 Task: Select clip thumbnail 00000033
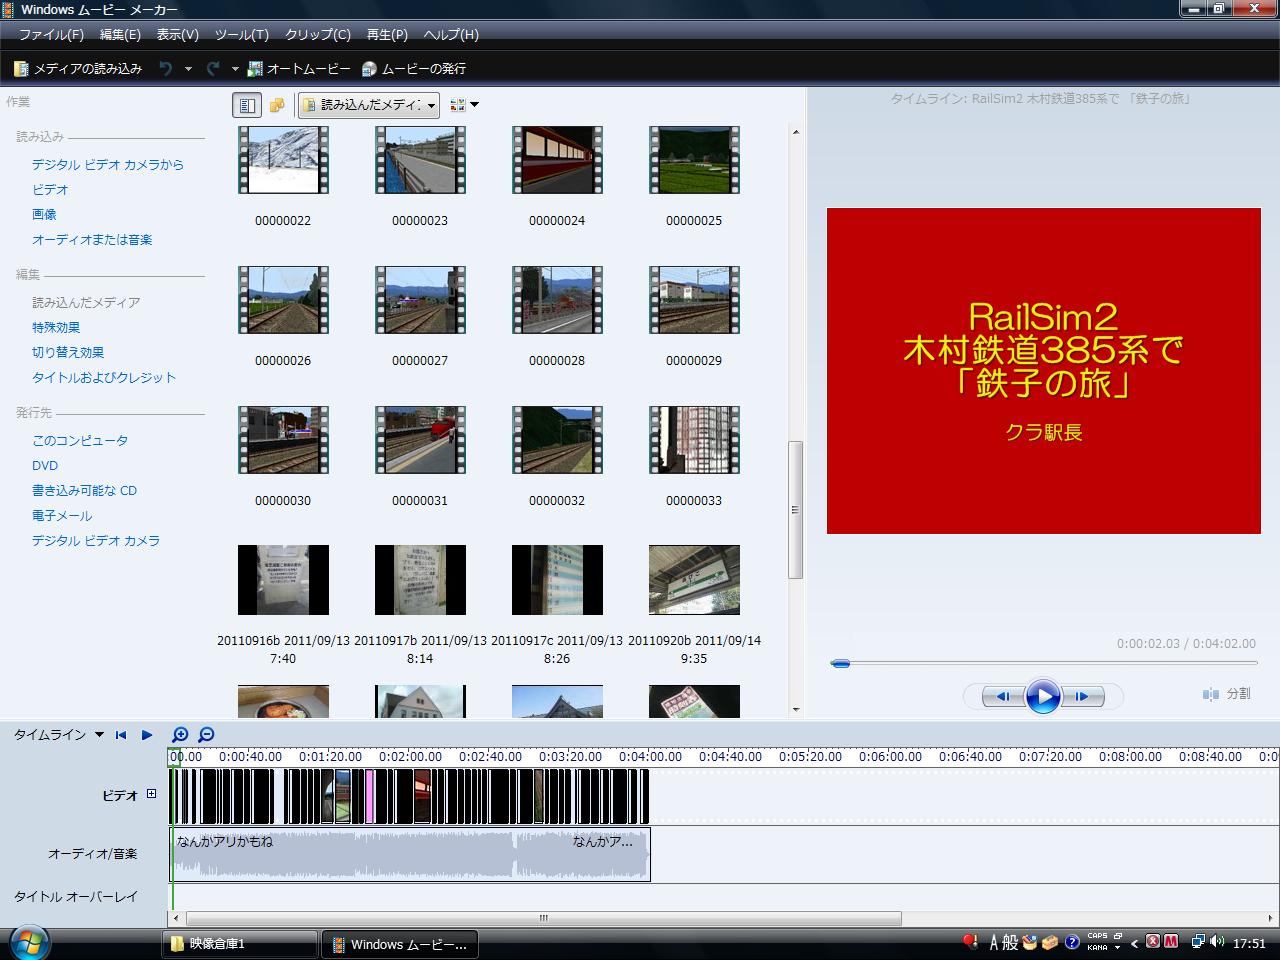click(x=694, y=440)
